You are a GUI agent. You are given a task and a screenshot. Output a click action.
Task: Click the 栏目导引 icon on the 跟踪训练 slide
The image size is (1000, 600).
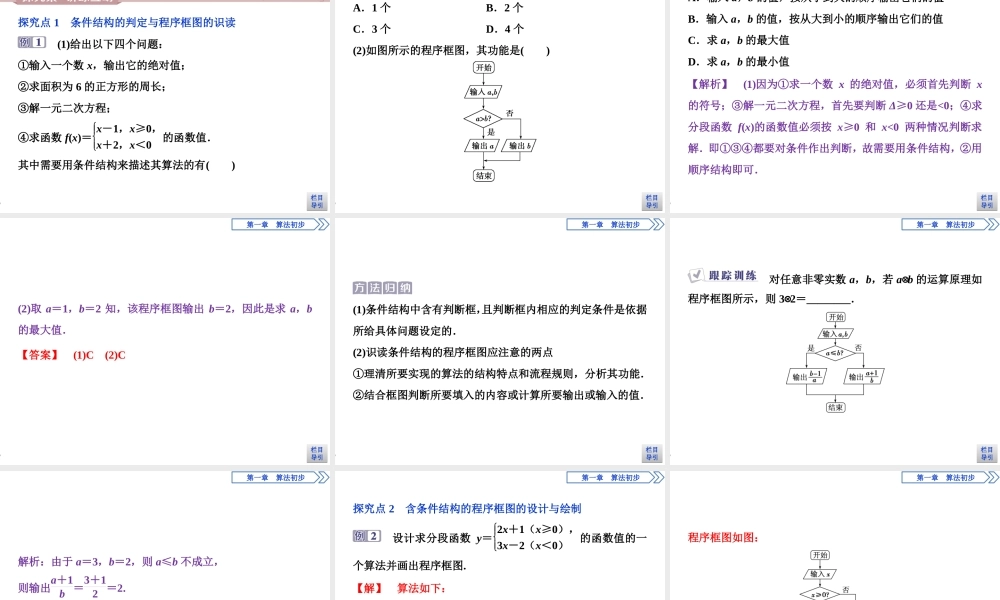click(987, 453)
